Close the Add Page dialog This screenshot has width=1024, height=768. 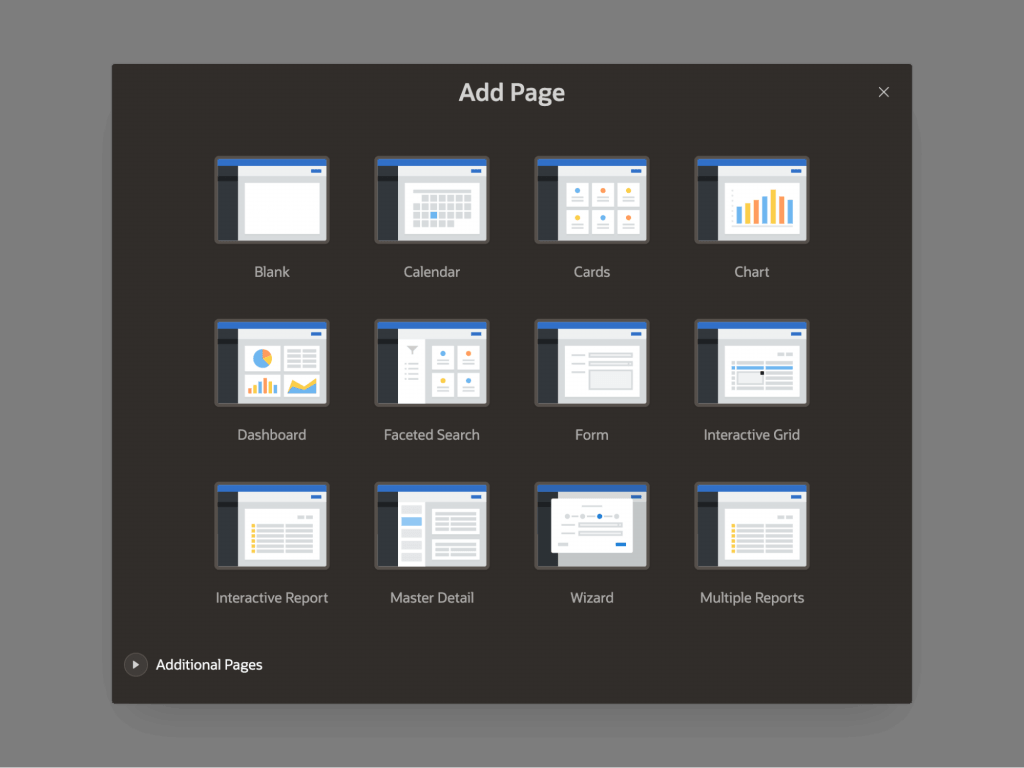[x=884, y=92]
